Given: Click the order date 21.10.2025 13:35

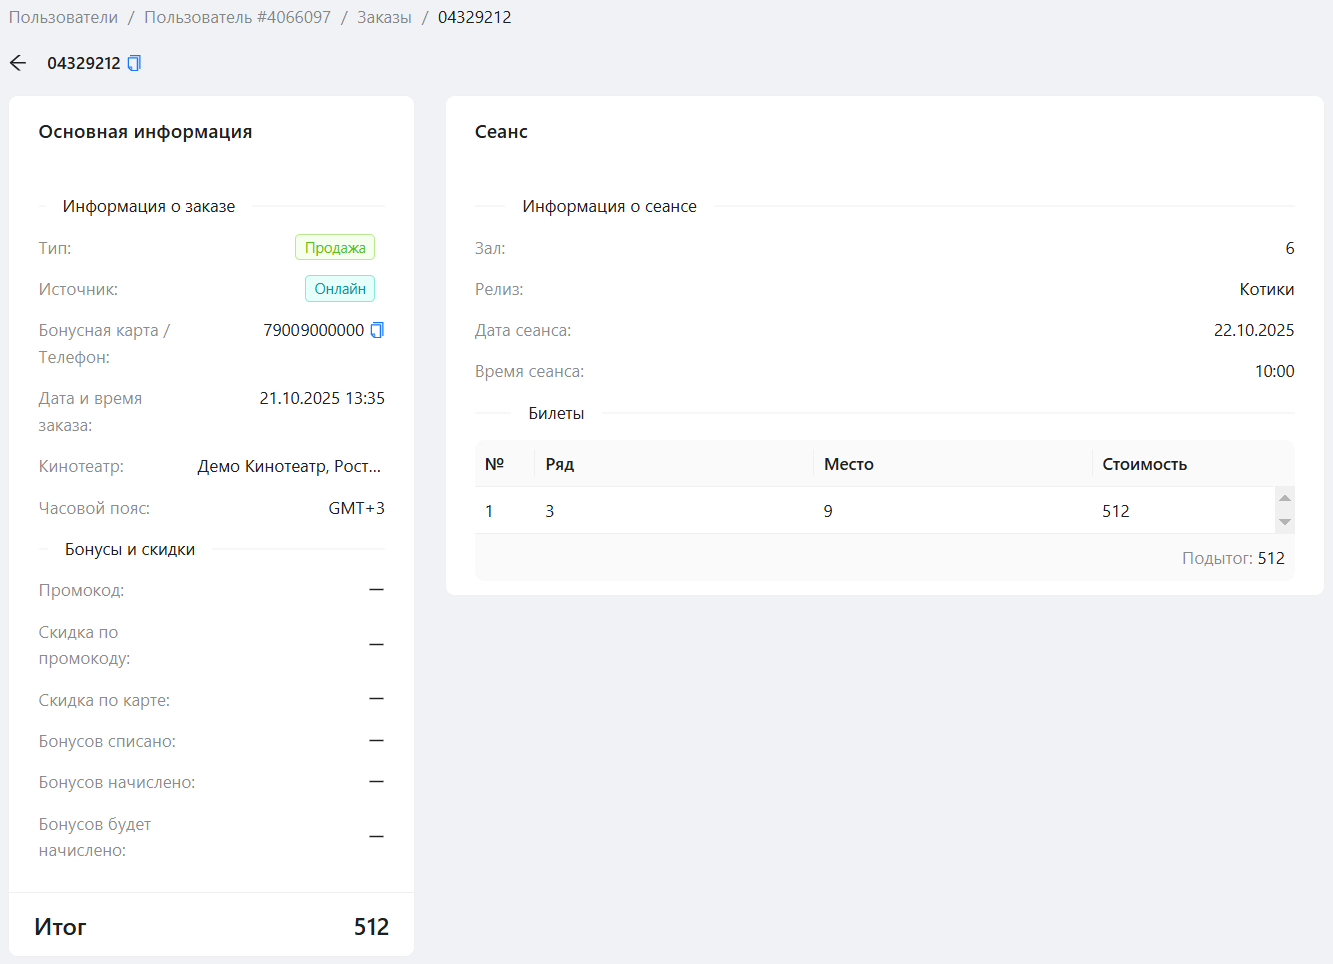Looking at the screenshot, I should (x=322, y=398).
